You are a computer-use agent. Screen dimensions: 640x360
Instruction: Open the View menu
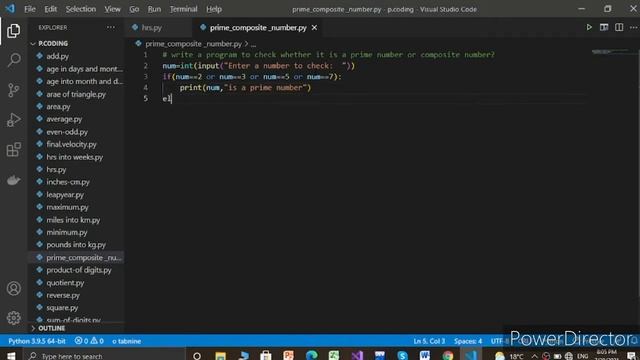[112, 9]
